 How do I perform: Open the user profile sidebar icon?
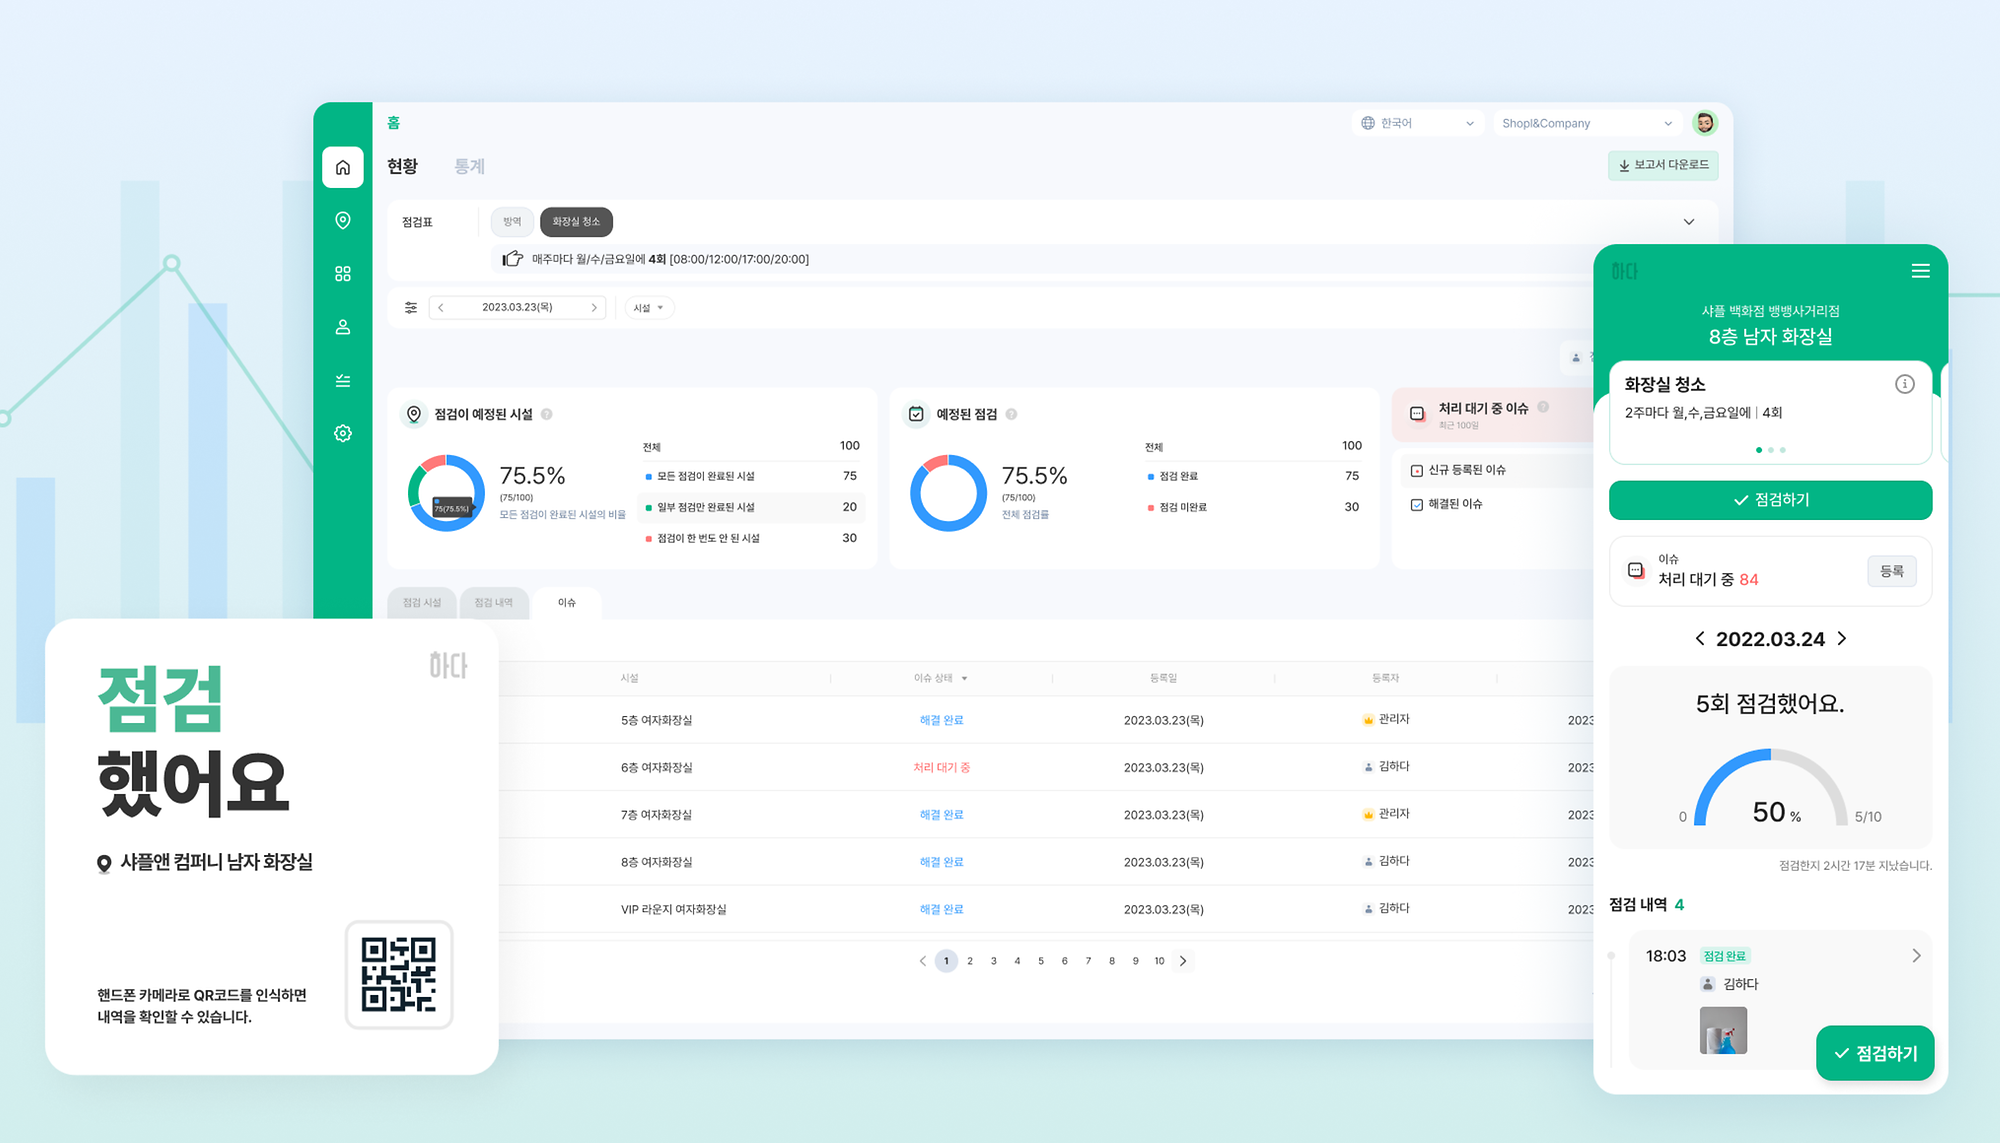coord(342,327)
